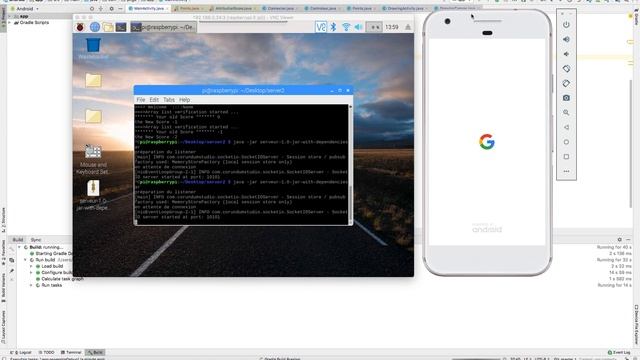The height and width of the screenshot is (360, 640).
Task: Open the TODO tool window
Action: point(46,352)
